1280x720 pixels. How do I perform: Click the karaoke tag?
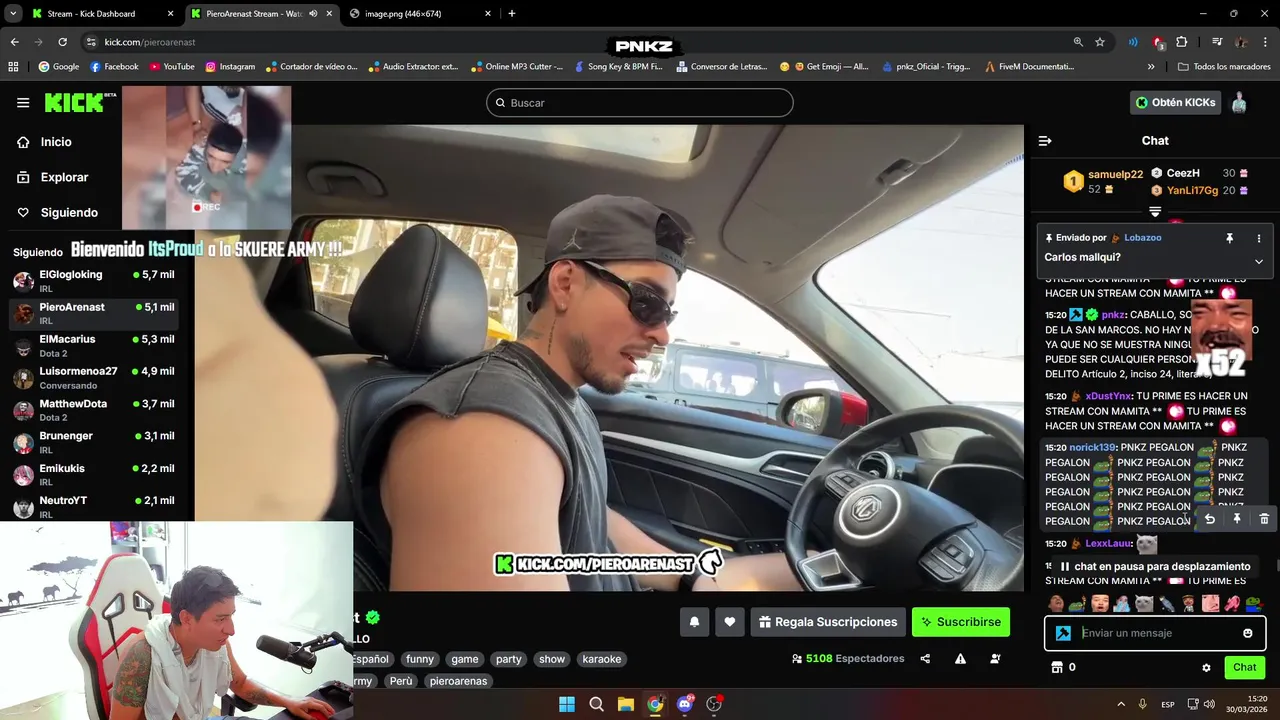(x=602, y=659)
